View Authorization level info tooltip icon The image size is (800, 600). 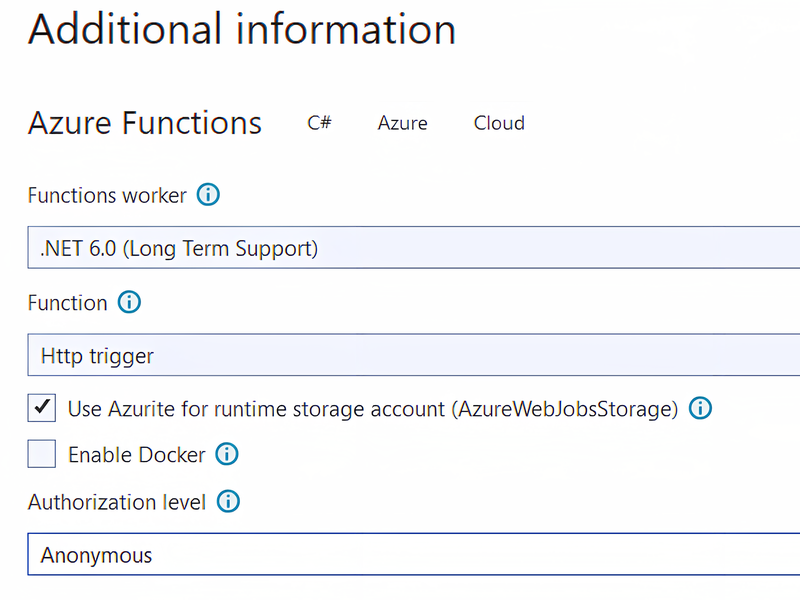coord(228,502)
